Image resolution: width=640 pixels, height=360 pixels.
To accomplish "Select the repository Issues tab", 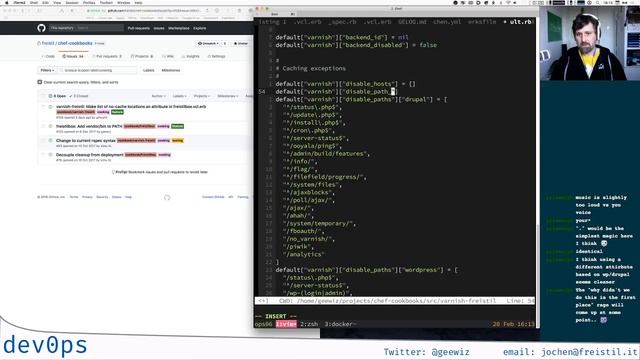I will pos(73,56).
